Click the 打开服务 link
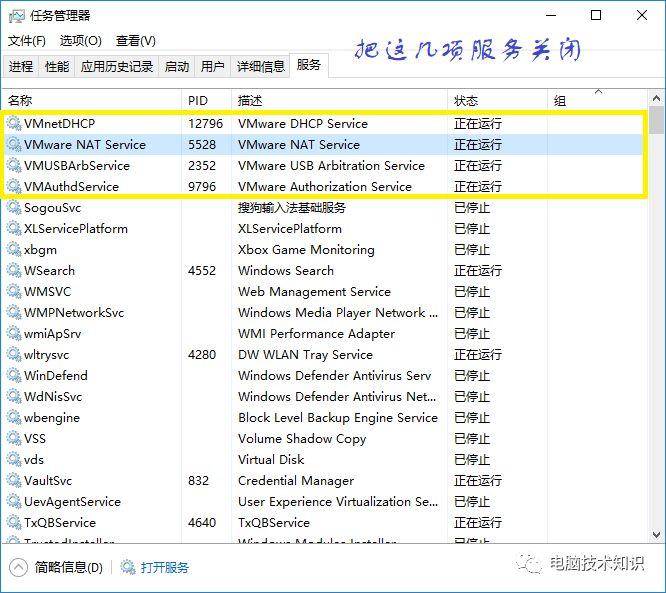This screenshot has width=666, height=593. pyautogui.click(x=165, y=567)
